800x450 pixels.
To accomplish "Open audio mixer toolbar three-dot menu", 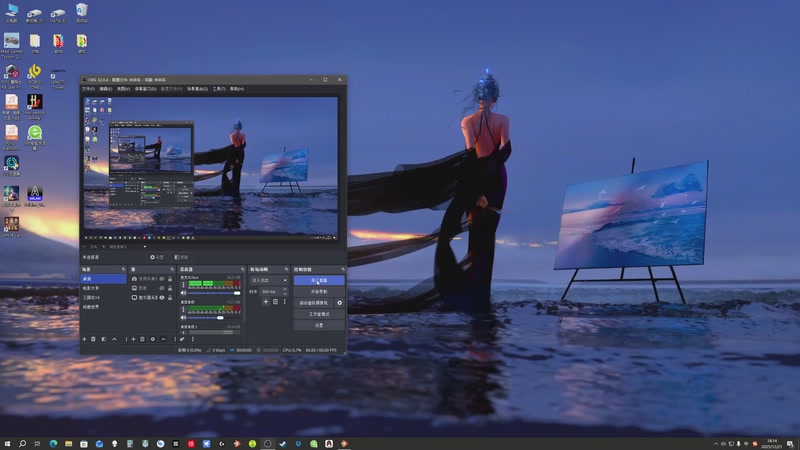I will click(192, 339).
